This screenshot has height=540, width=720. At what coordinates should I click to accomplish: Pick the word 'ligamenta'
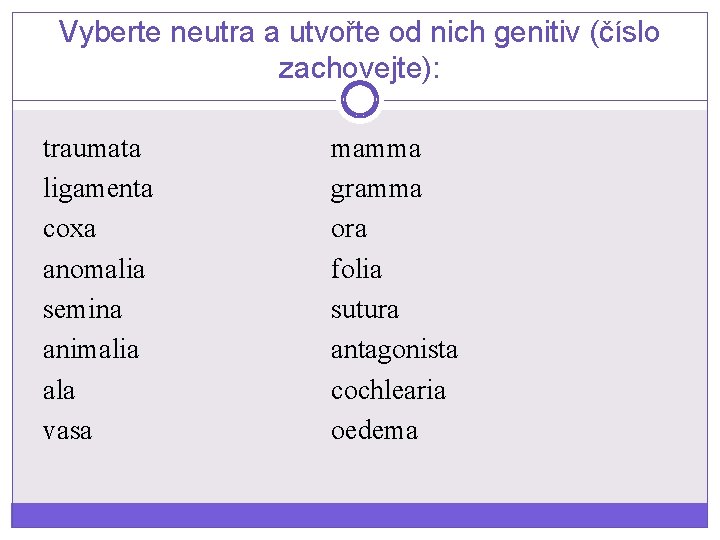98,189
